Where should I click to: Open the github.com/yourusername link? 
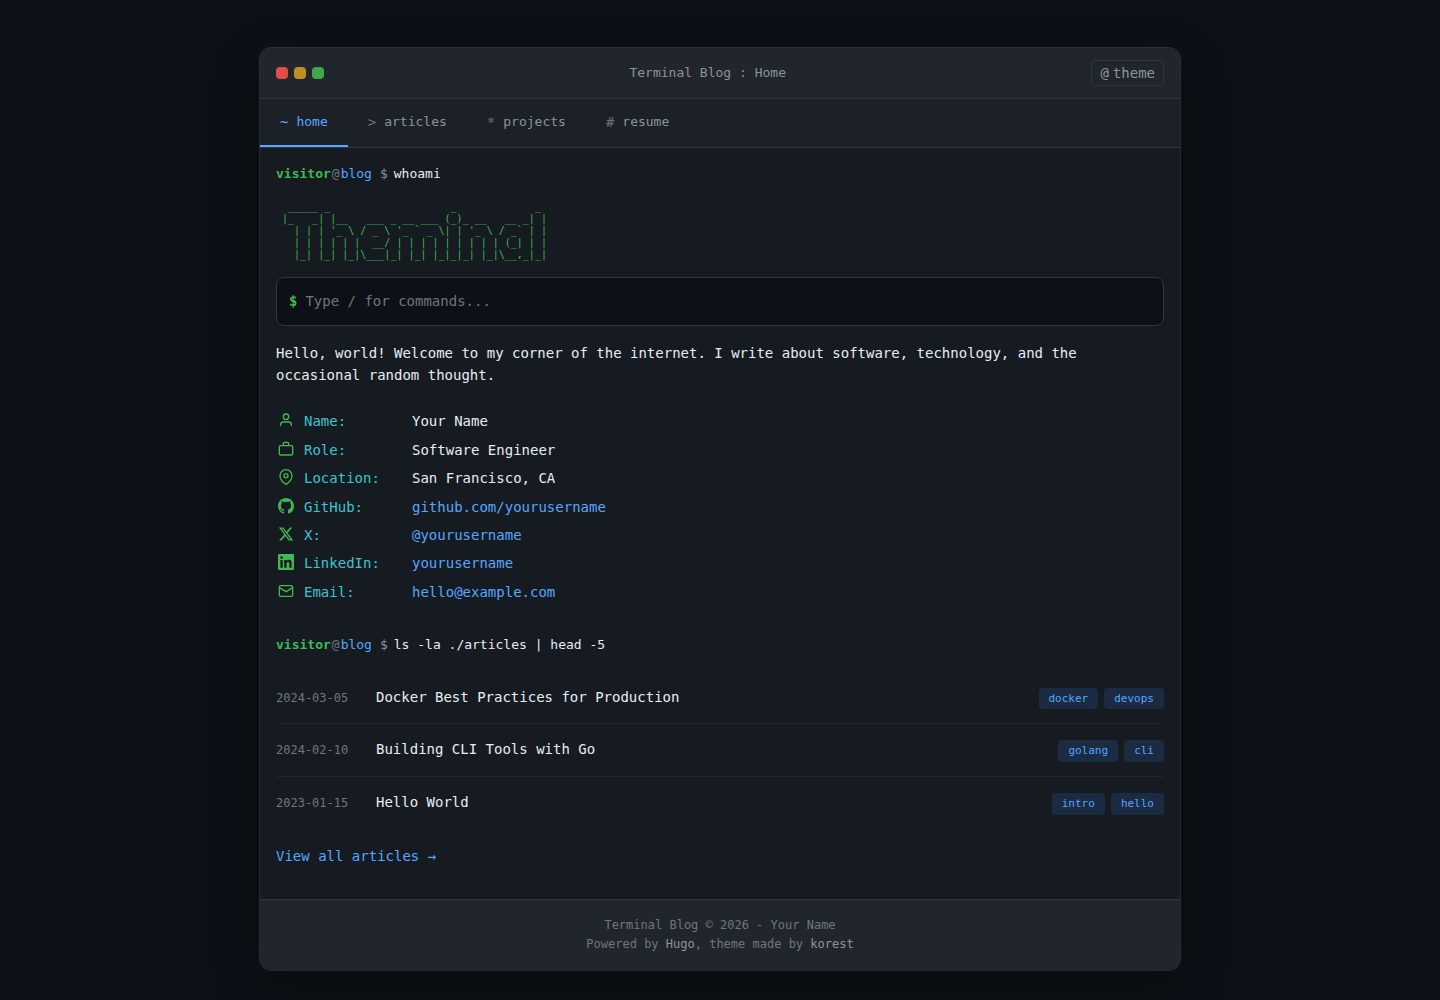[509, 507]
